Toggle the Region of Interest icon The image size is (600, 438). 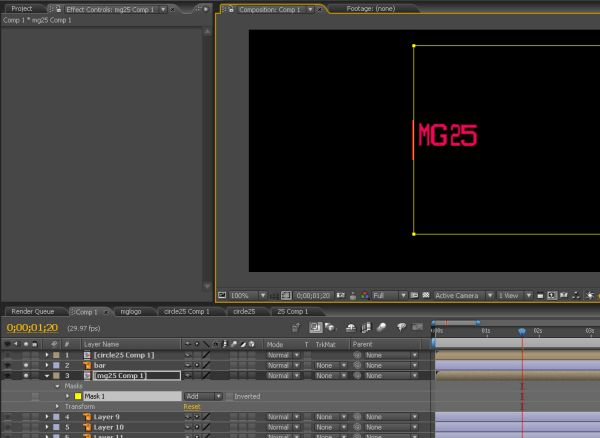coord(414,295)
